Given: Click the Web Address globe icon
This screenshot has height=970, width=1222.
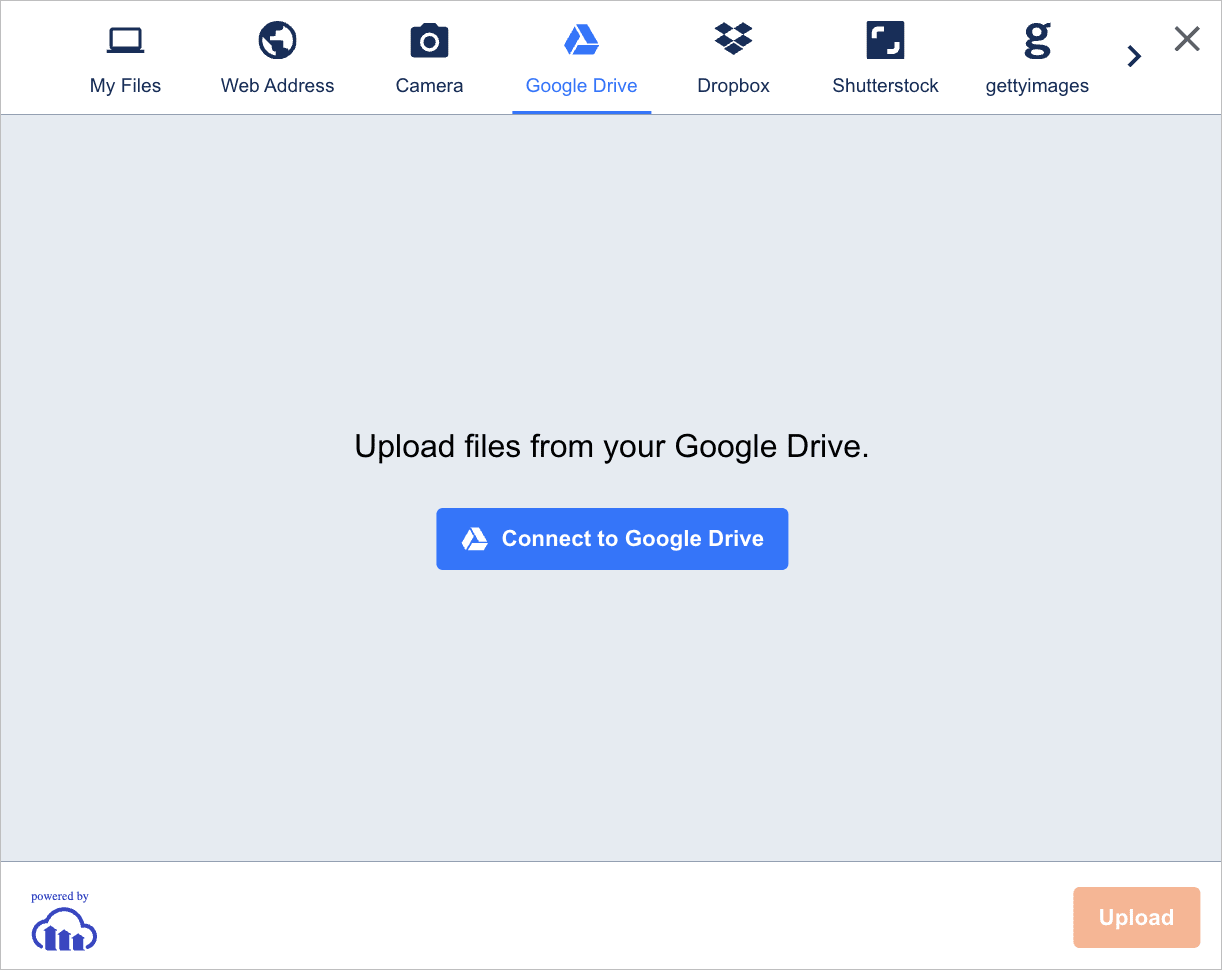Looking at the screenshot, I should click(x=278, y=40).
